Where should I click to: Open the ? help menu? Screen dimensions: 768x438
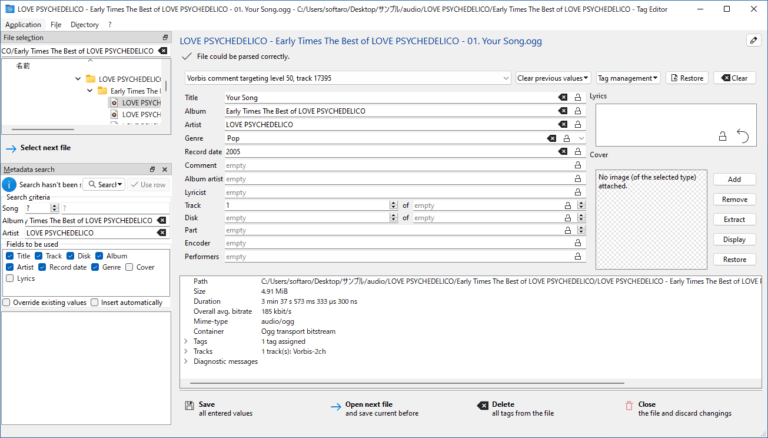click(x=110, y=24)
